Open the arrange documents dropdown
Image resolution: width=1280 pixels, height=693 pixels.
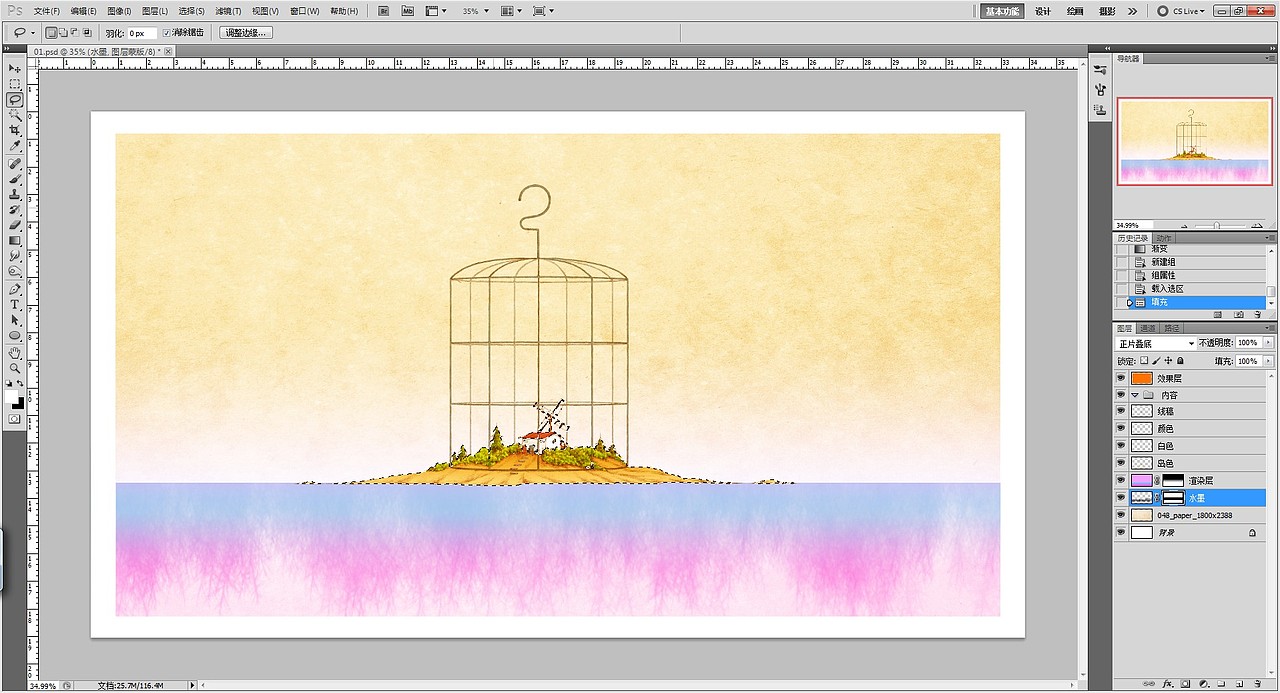pyautogui.click(x=511, y=11)
